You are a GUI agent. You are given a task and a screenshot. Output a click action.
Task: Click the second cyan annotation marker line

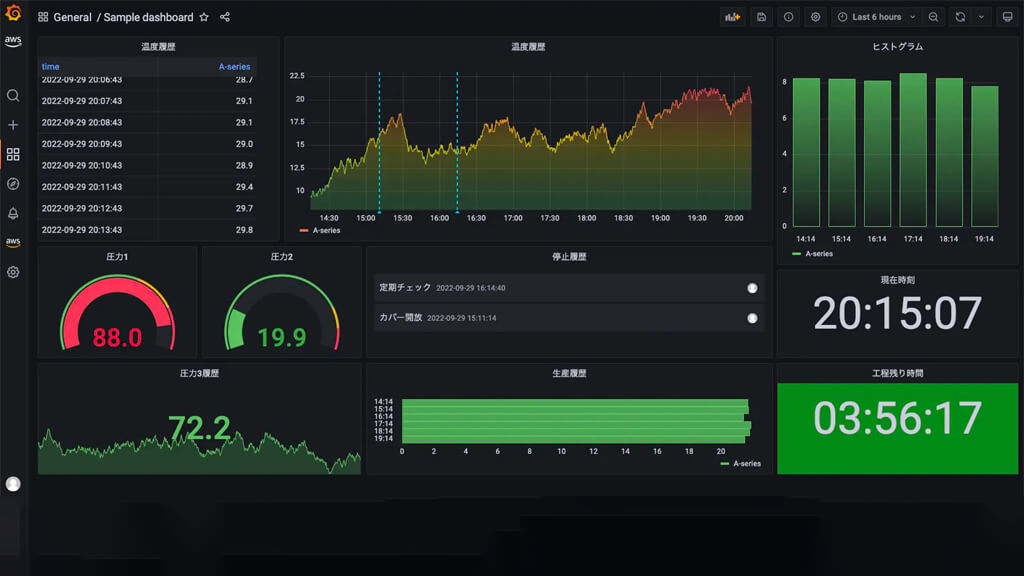[x=457, y=142]
